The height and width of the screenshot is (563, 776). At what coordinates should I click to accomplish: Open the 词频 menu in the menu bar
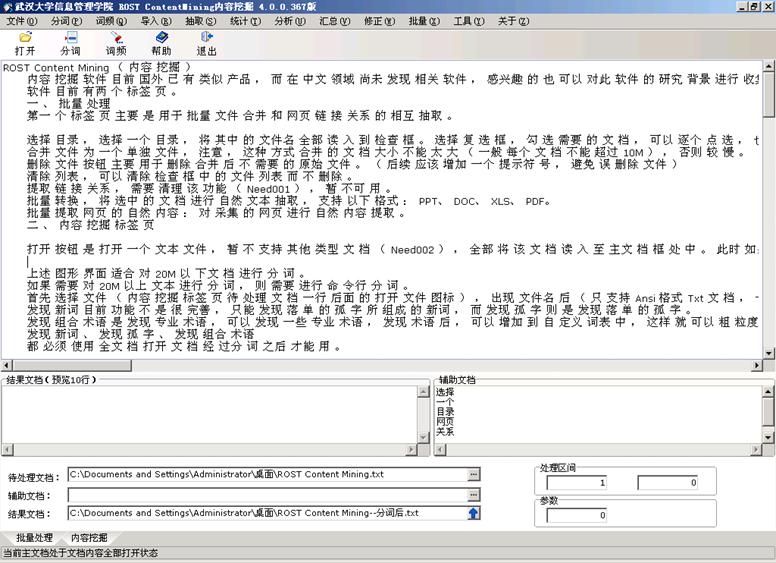(111, 21)
